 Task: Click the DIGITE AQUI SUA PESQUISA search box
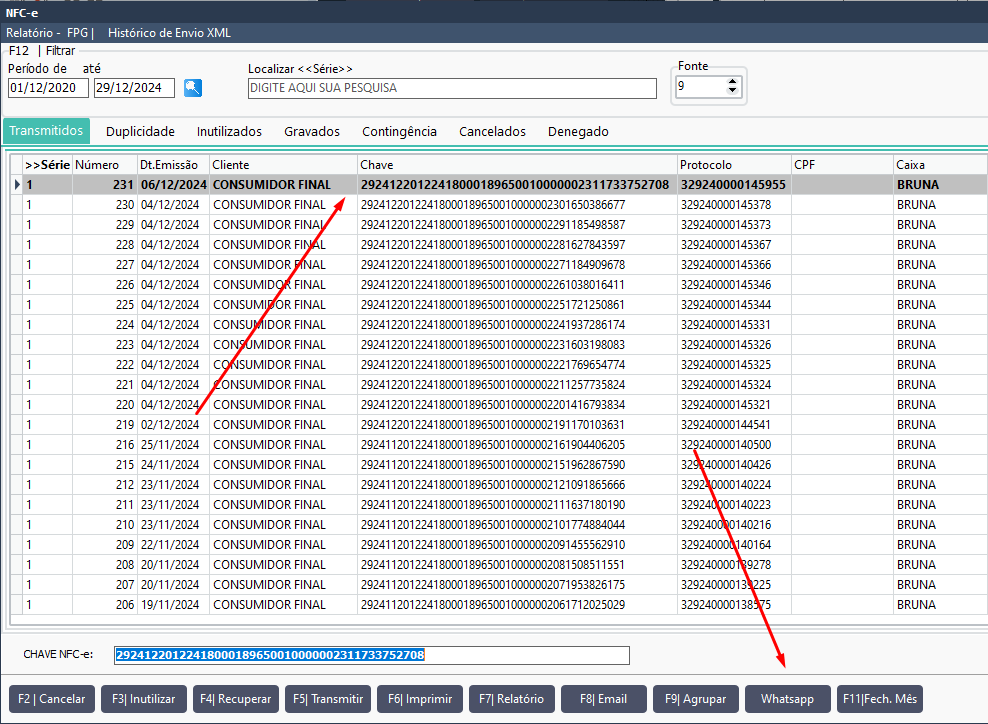(x=452, y=88)
